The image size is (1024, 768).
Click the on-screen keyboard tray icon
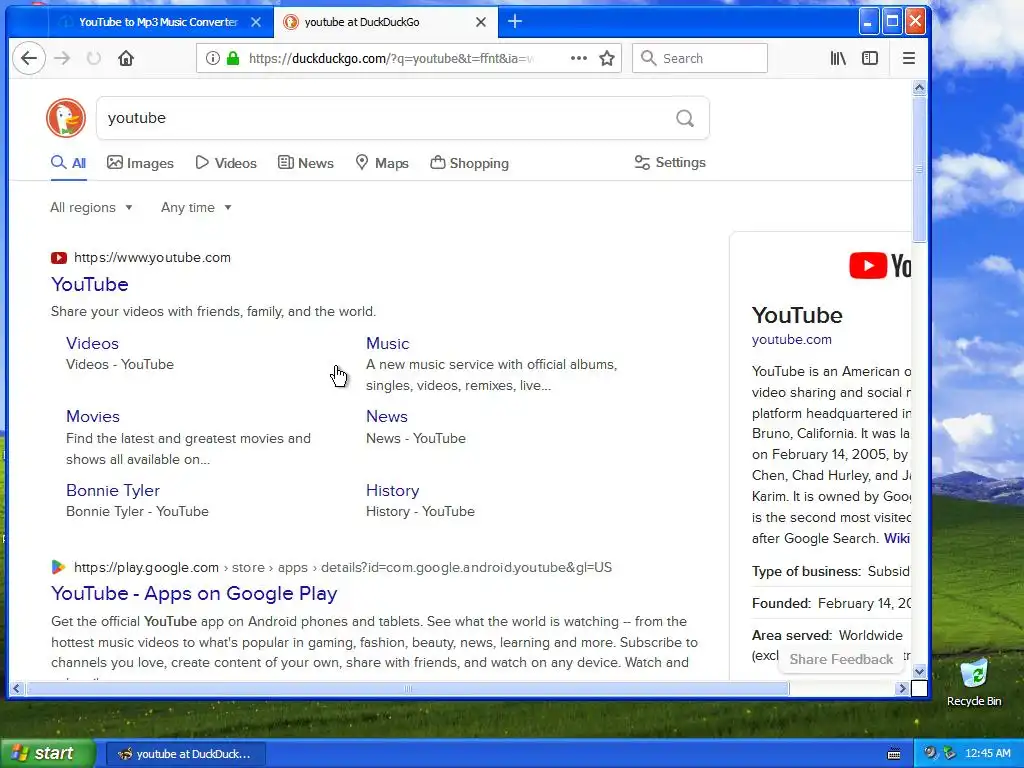(894, 754)
